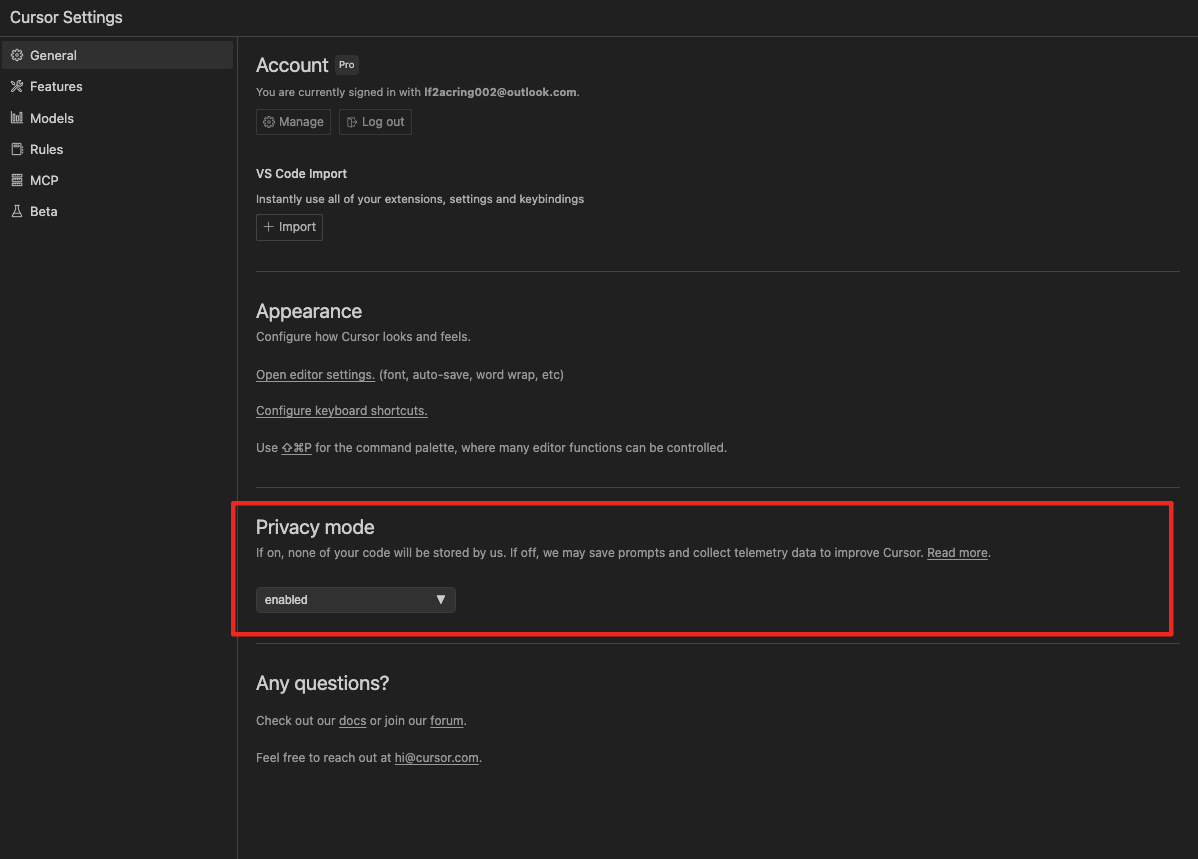This screenshot has height=859, width=1198.
Task: Visit the forum link
Action: pos(447,721)
